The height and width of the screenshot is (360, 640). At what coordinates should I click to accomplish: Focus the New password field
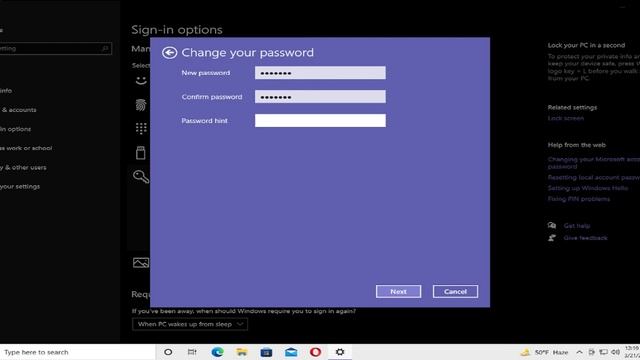(320, 73)
